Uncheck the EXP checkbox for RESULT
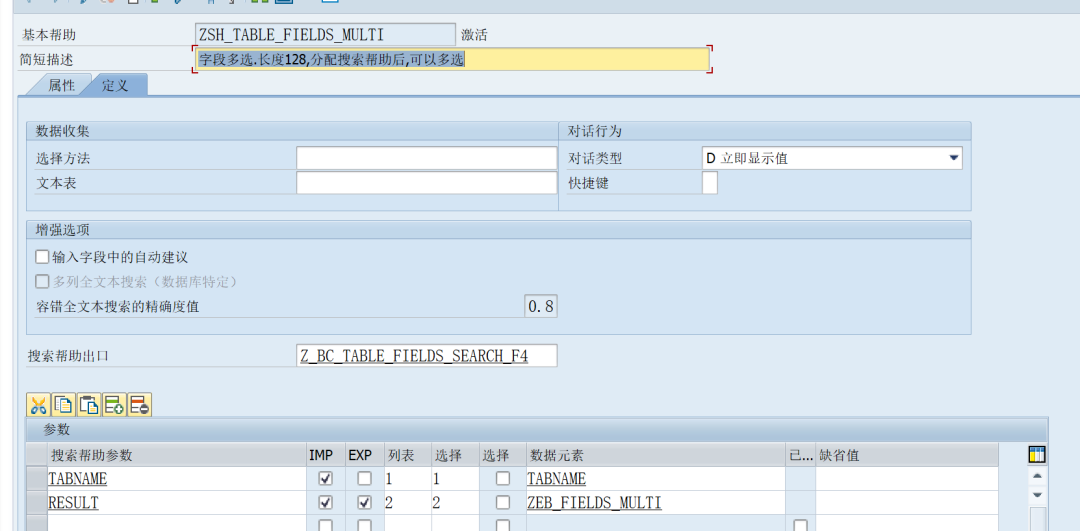 [x=365, y=502]
